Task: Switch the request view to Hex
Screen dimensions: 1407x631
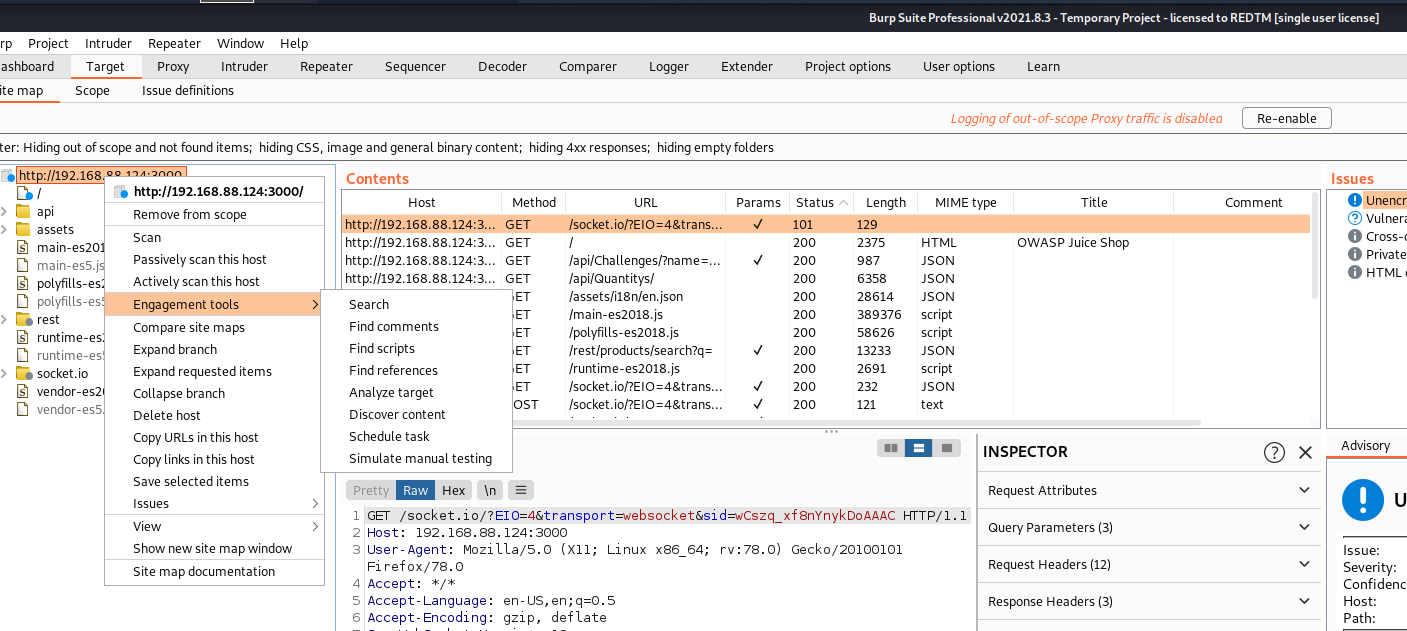Action: [453, 490]
